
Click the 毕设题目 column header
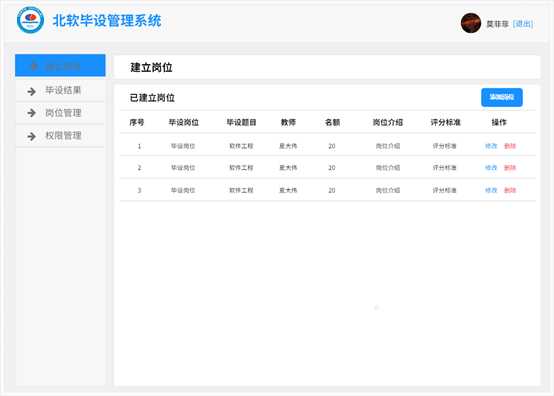[241, 122]
